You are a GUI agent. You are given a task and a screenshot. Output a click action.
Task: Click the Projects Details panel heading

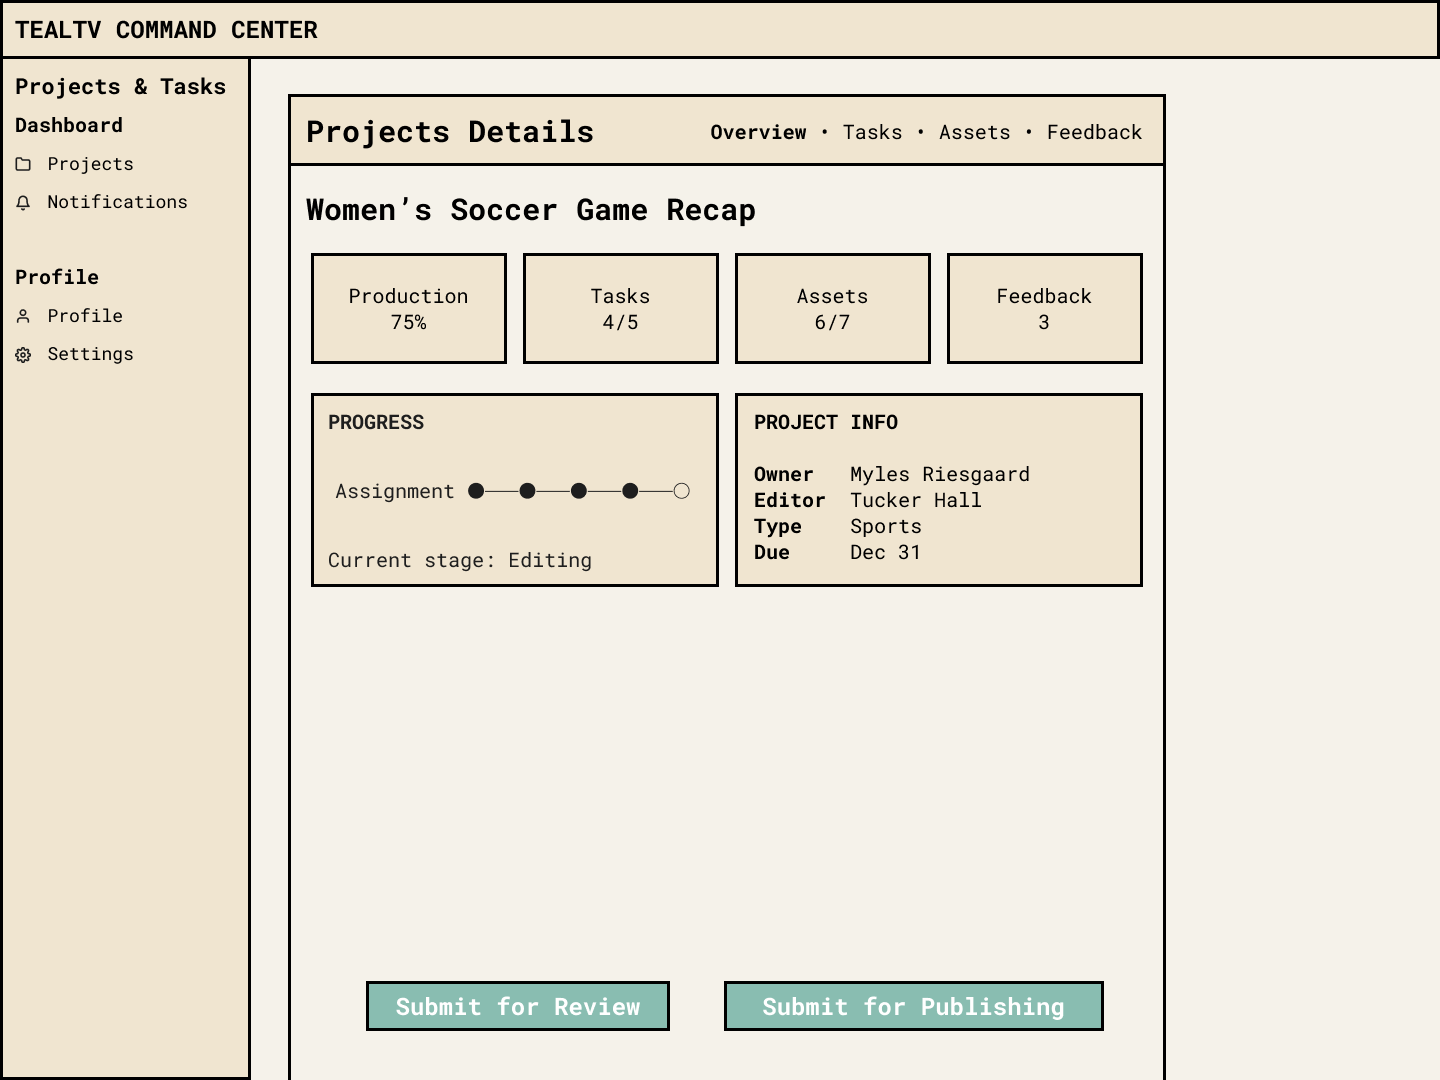coord(450,132)
